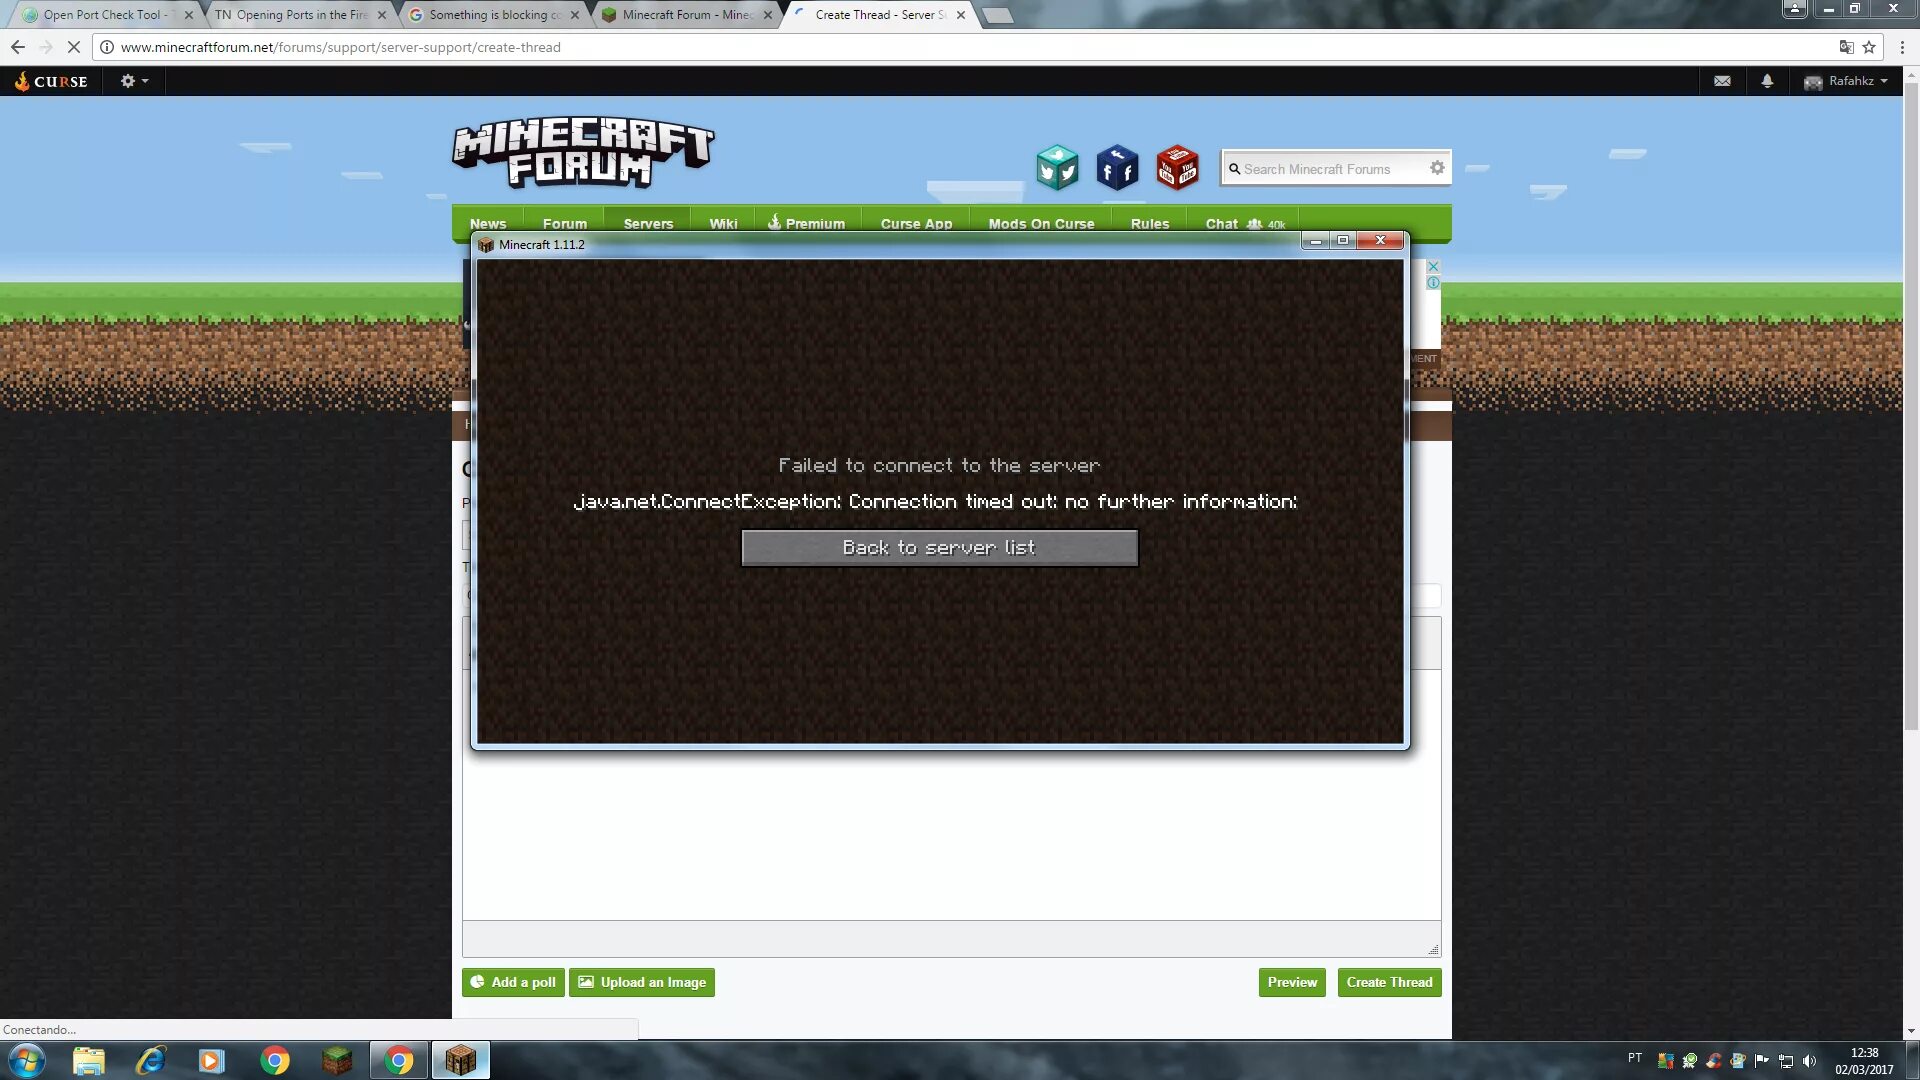
Task: Expand the Mods On Curse dropdown
Action: coord(1043,223)
